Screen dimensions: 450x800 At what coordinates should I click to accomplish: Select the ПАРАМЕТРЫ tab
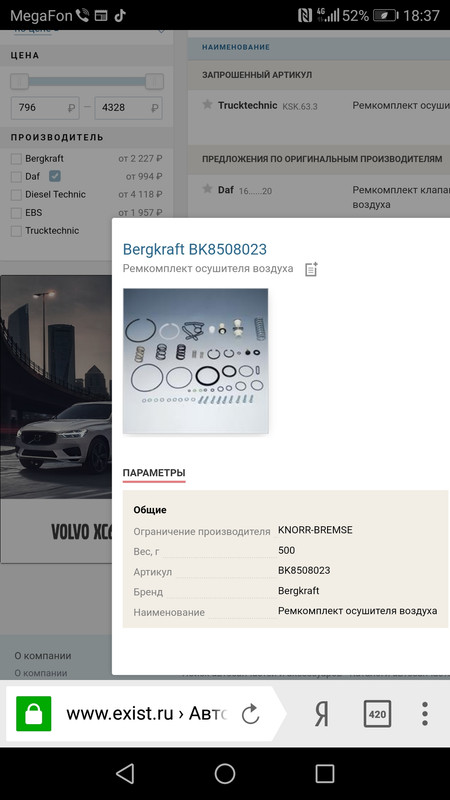coord(154,473)
